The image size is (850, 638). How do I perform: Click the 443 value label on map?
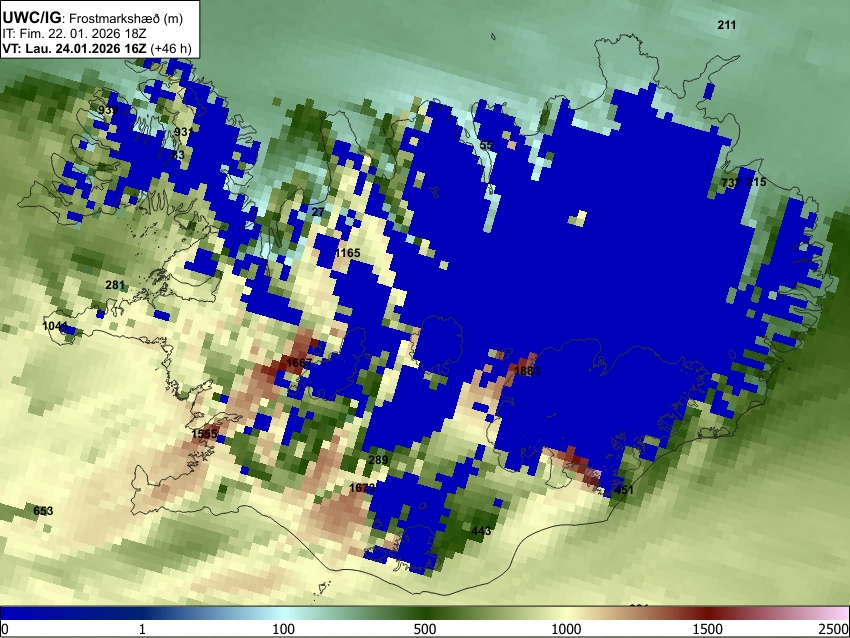[481, 531]
